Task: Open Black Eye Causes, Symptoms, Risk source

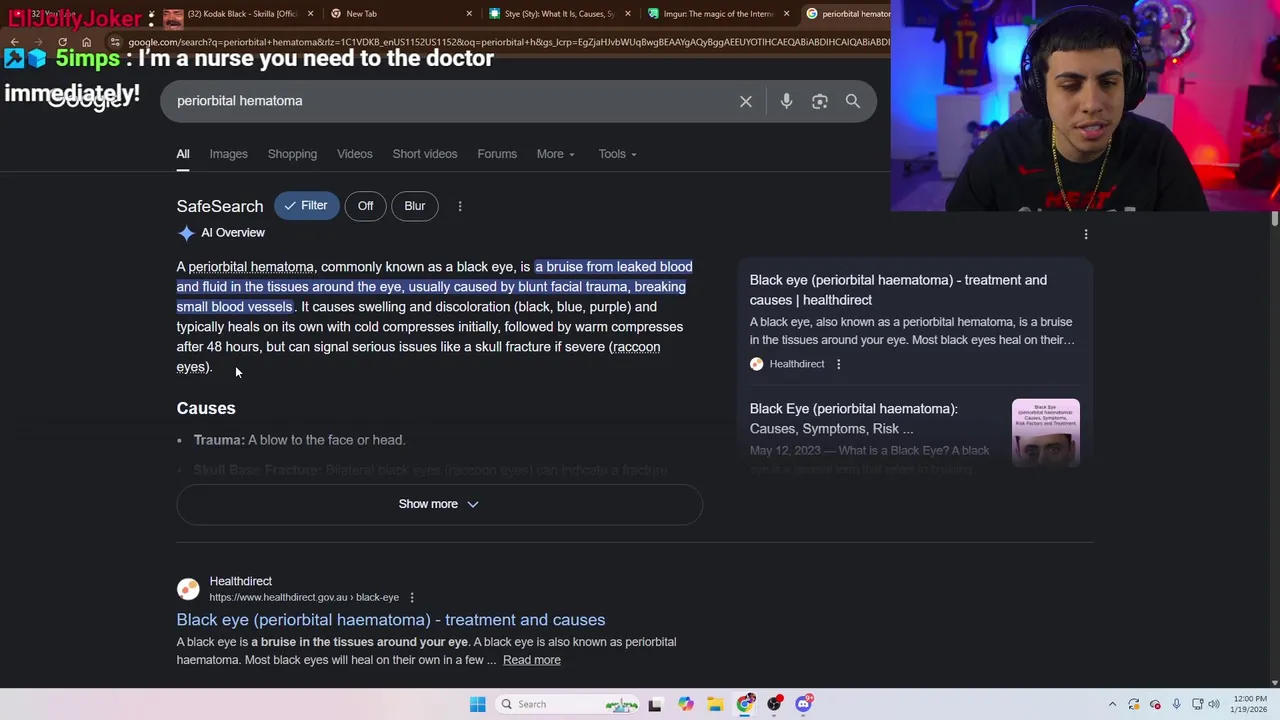Action: click(x=854, y=419)
